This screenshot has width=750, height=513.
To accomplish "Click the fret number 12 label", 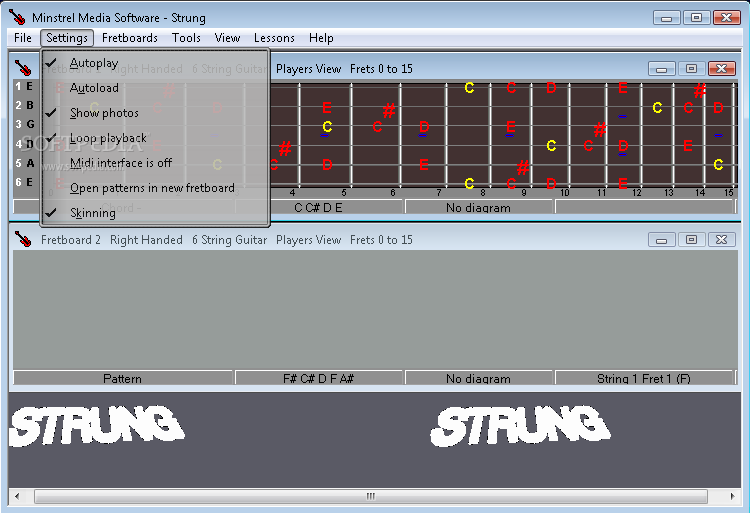I will coord(637,193).
